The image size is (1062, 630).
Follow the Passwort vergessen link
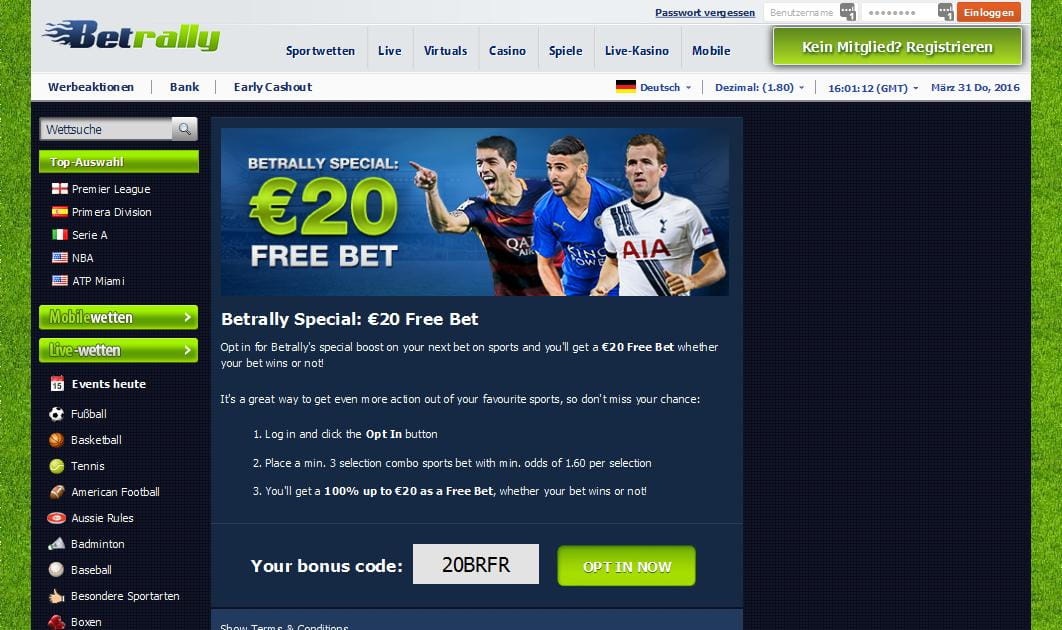click(x=705, y=12)
